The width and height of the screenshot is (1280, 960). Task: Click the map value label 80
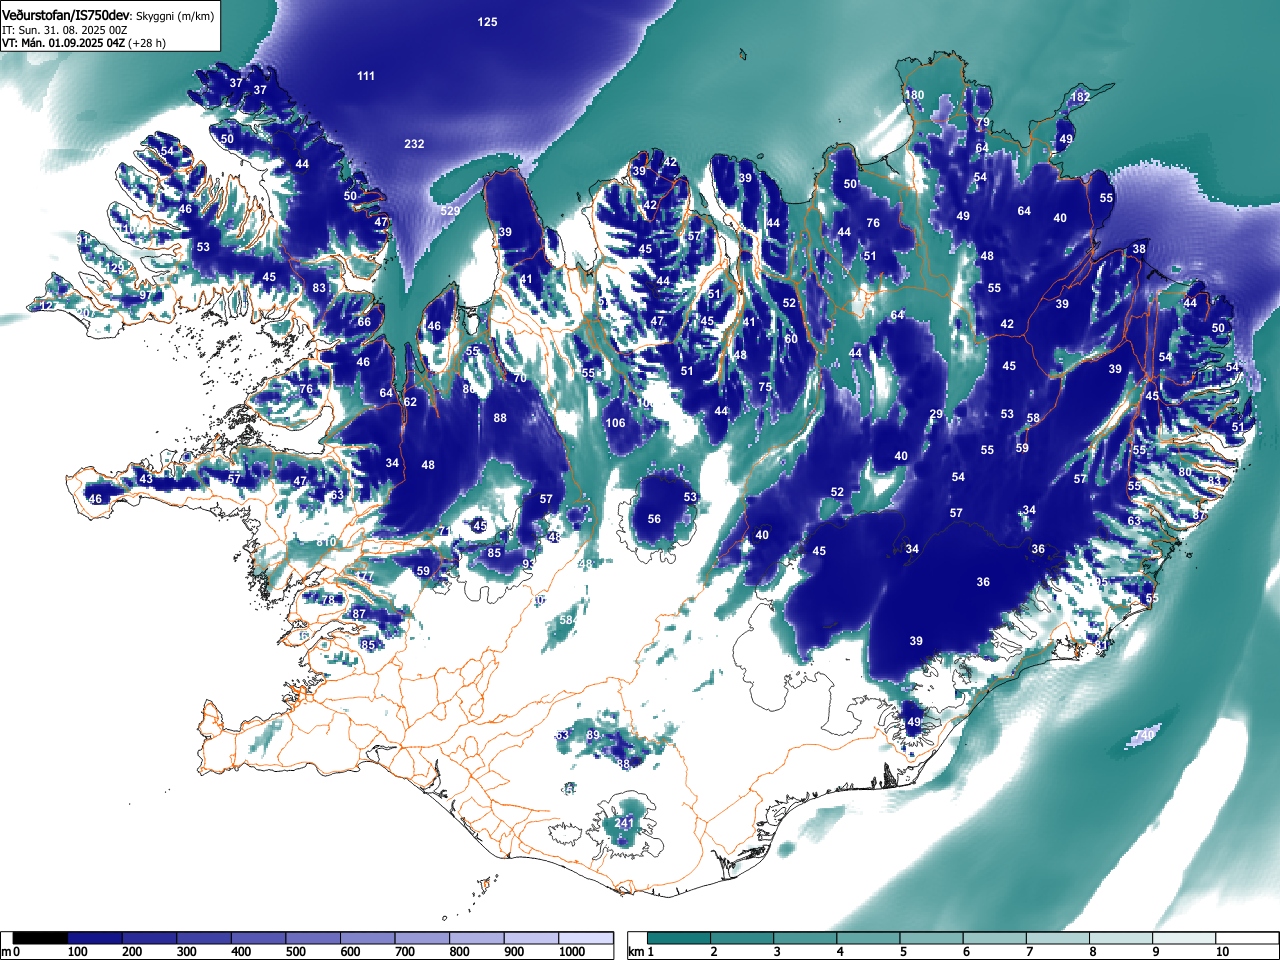point(1185,472)
